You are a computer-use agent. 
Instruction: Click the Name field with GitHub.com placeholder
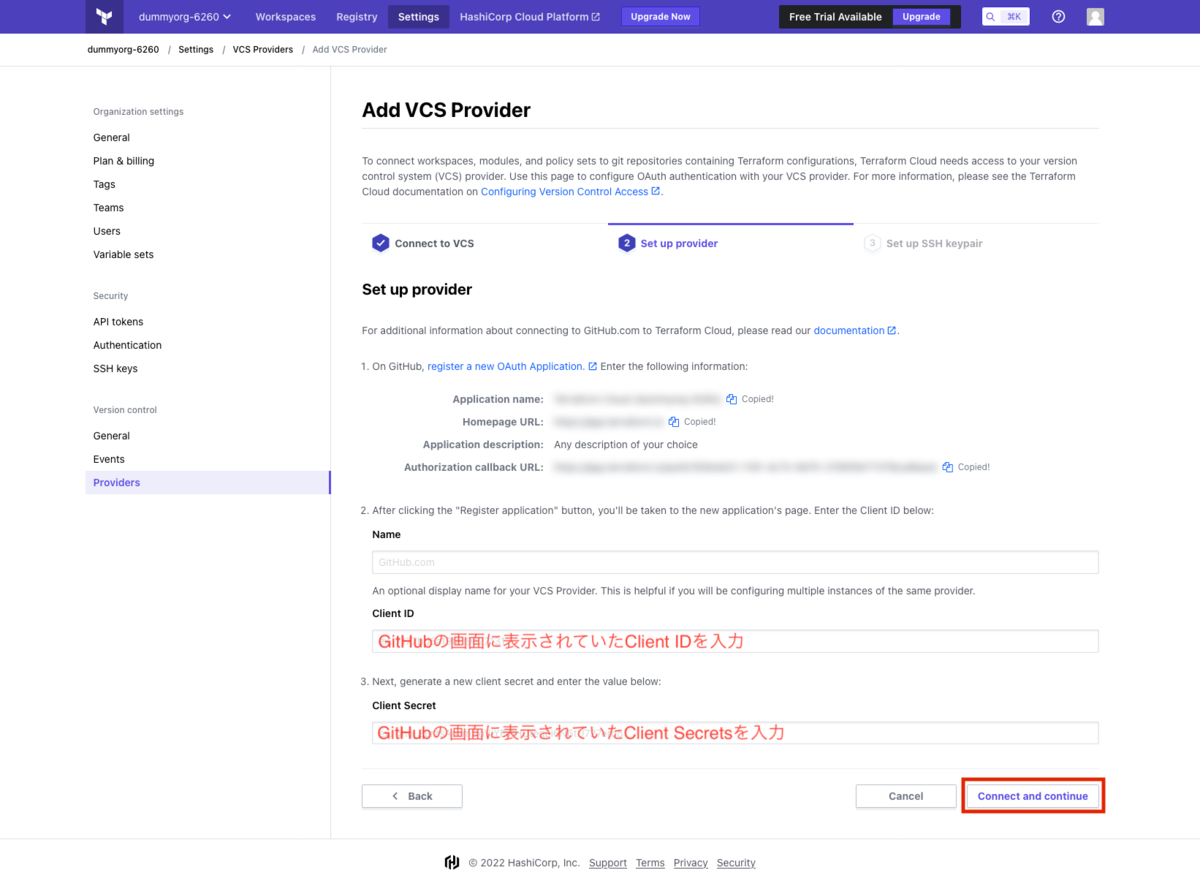[735, 562]
